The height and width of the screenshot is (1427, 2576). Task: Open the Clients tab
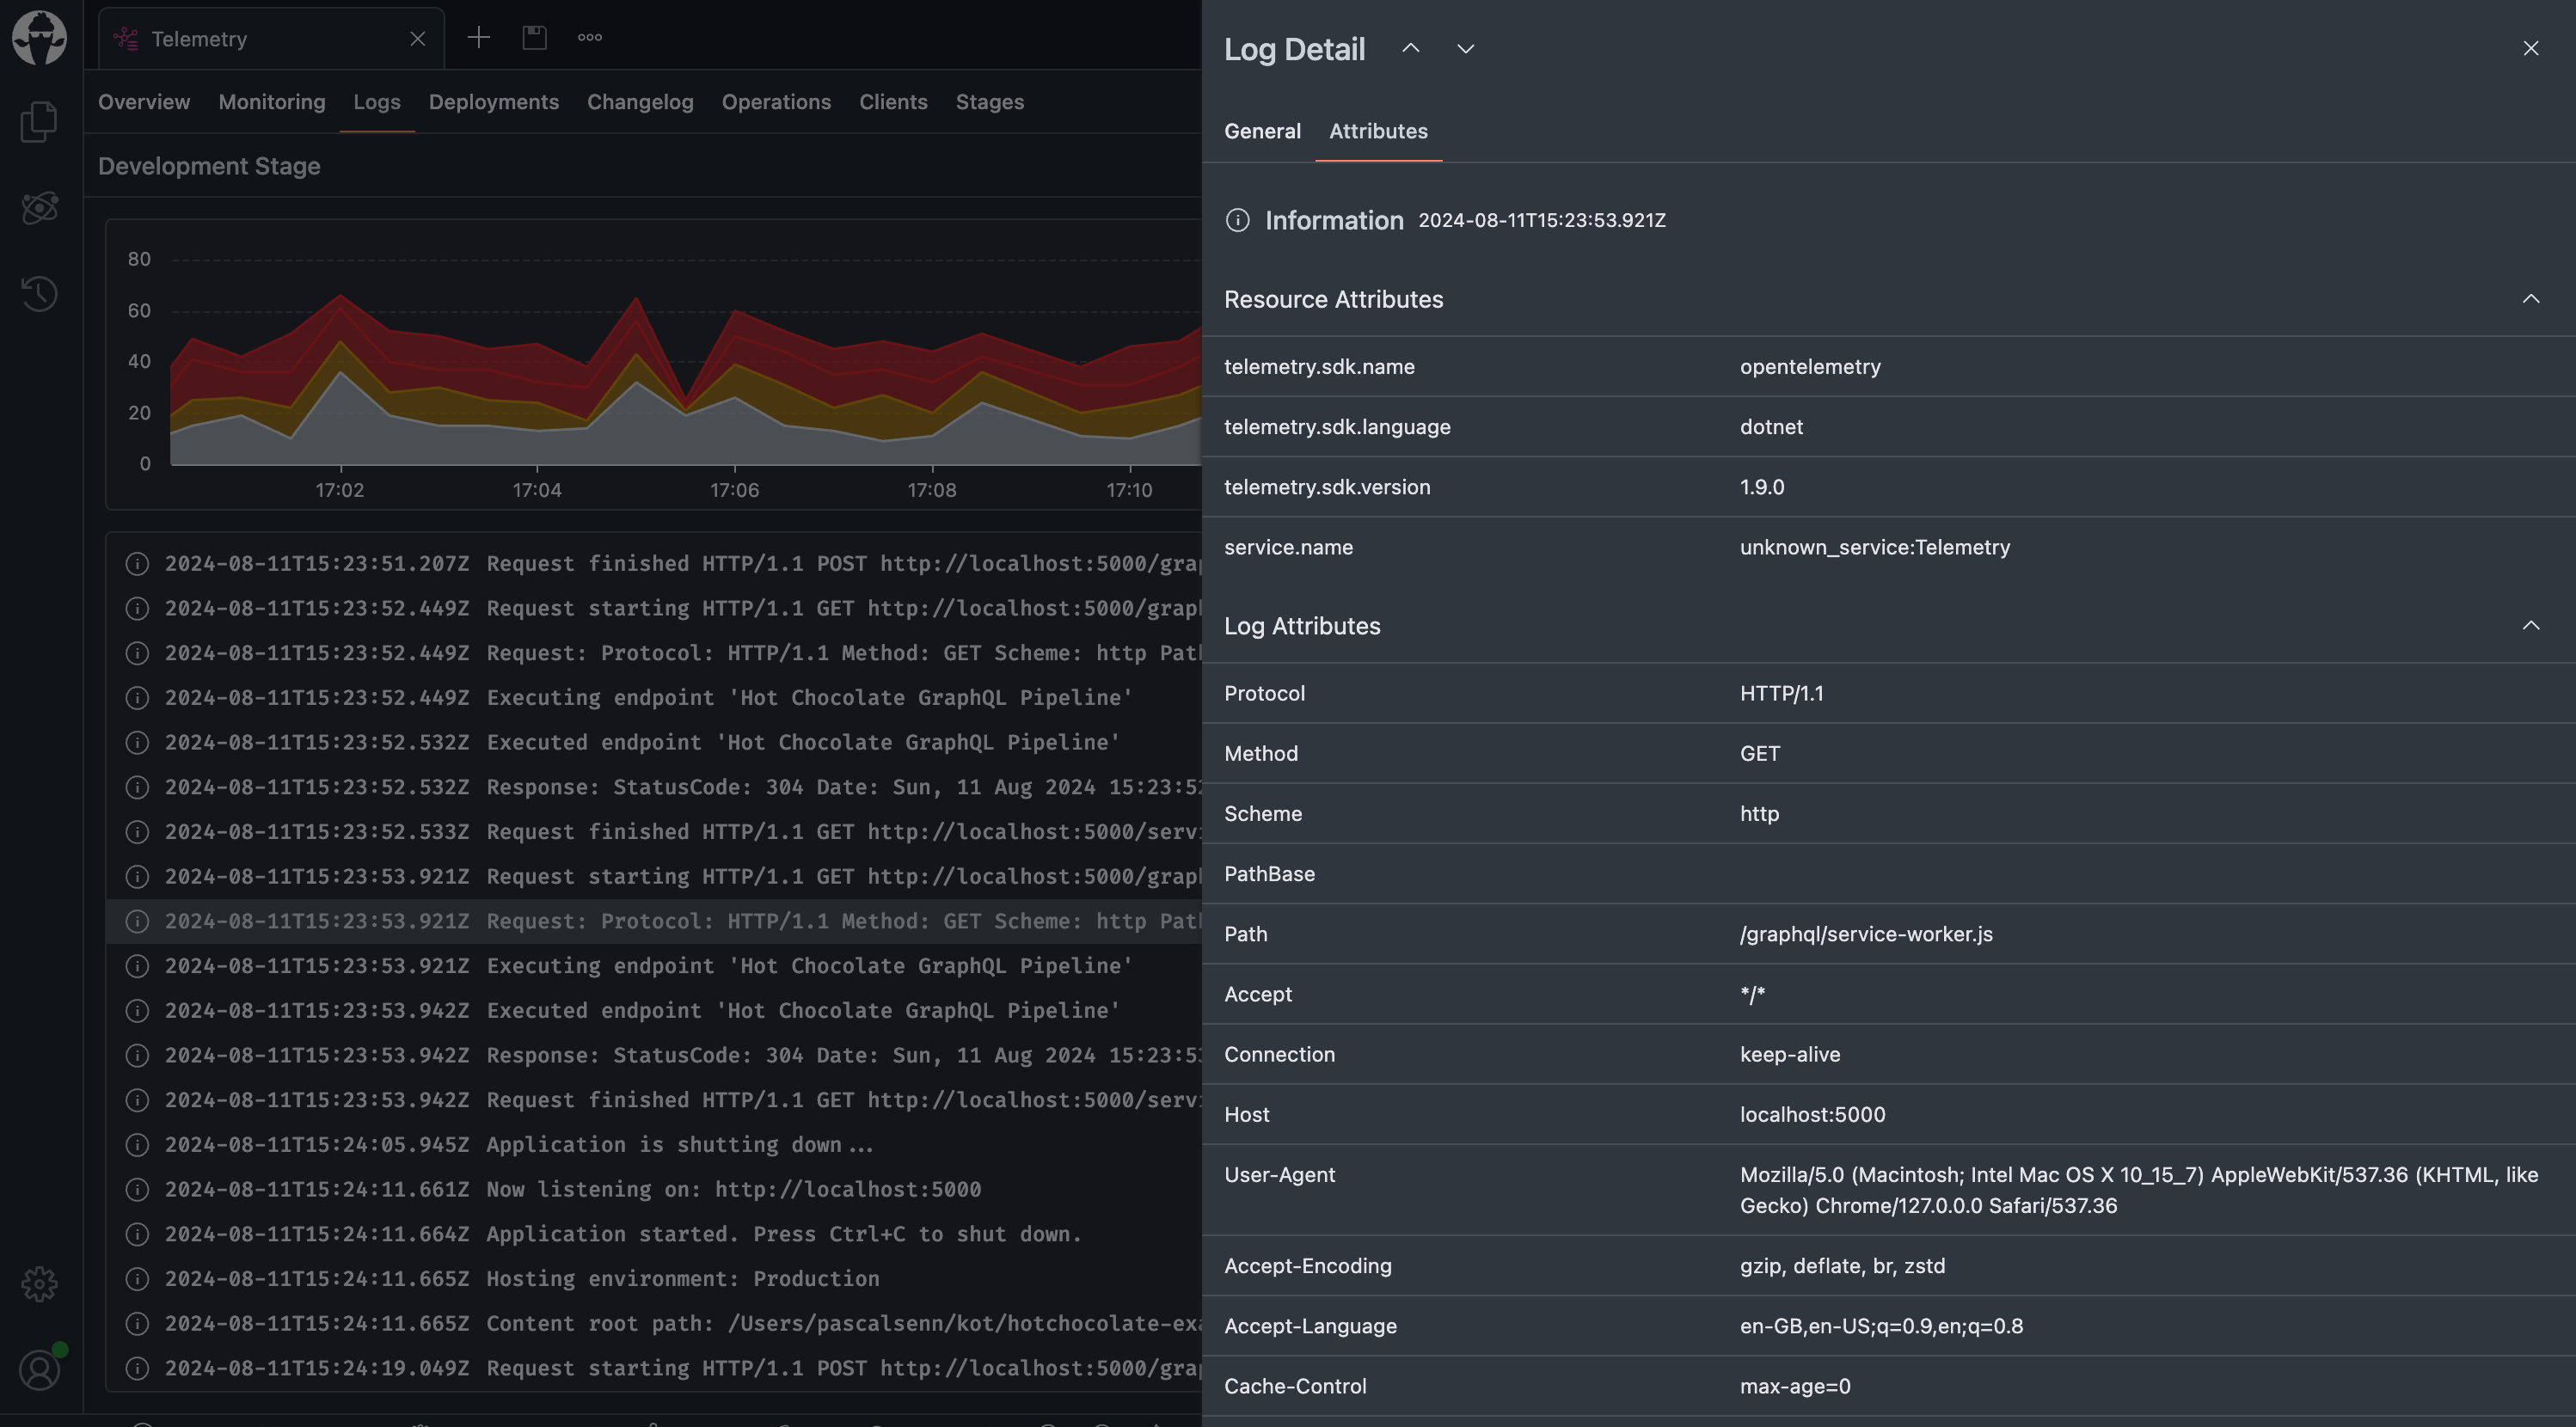pos(893,102)
